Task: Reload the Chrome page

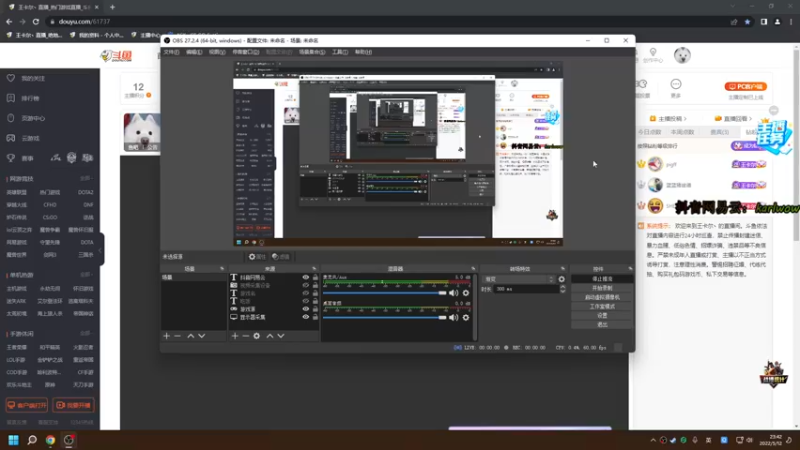Action: coord(36,21)
